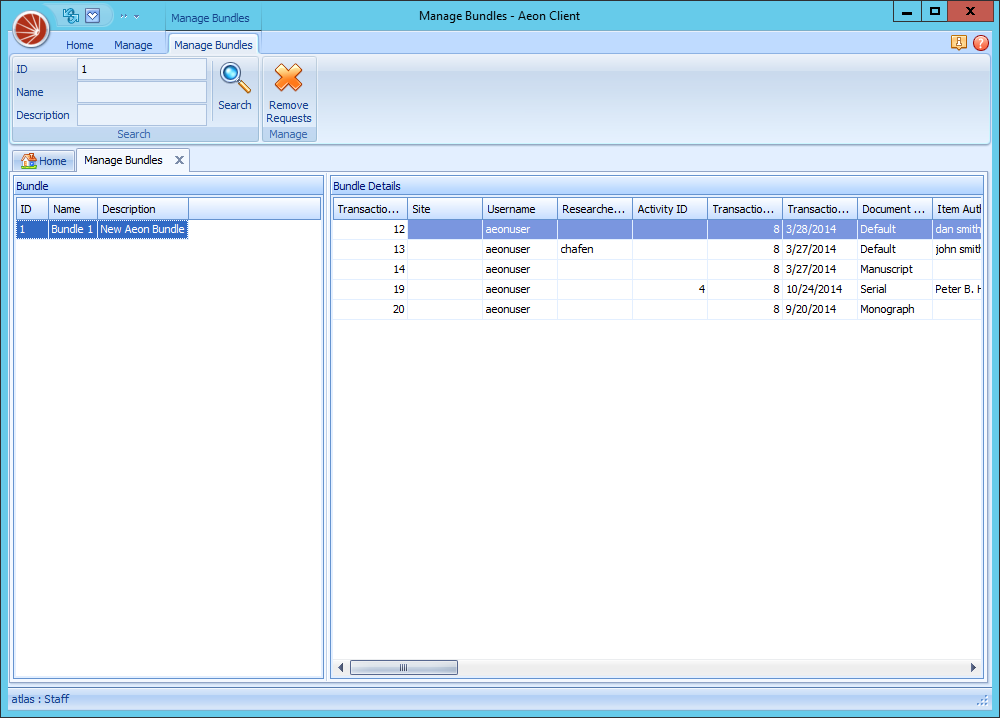This screenshot has width=1000, height=718.
Task: Sort Bundle Details by the Username column
Action: (x=510, y=208)
